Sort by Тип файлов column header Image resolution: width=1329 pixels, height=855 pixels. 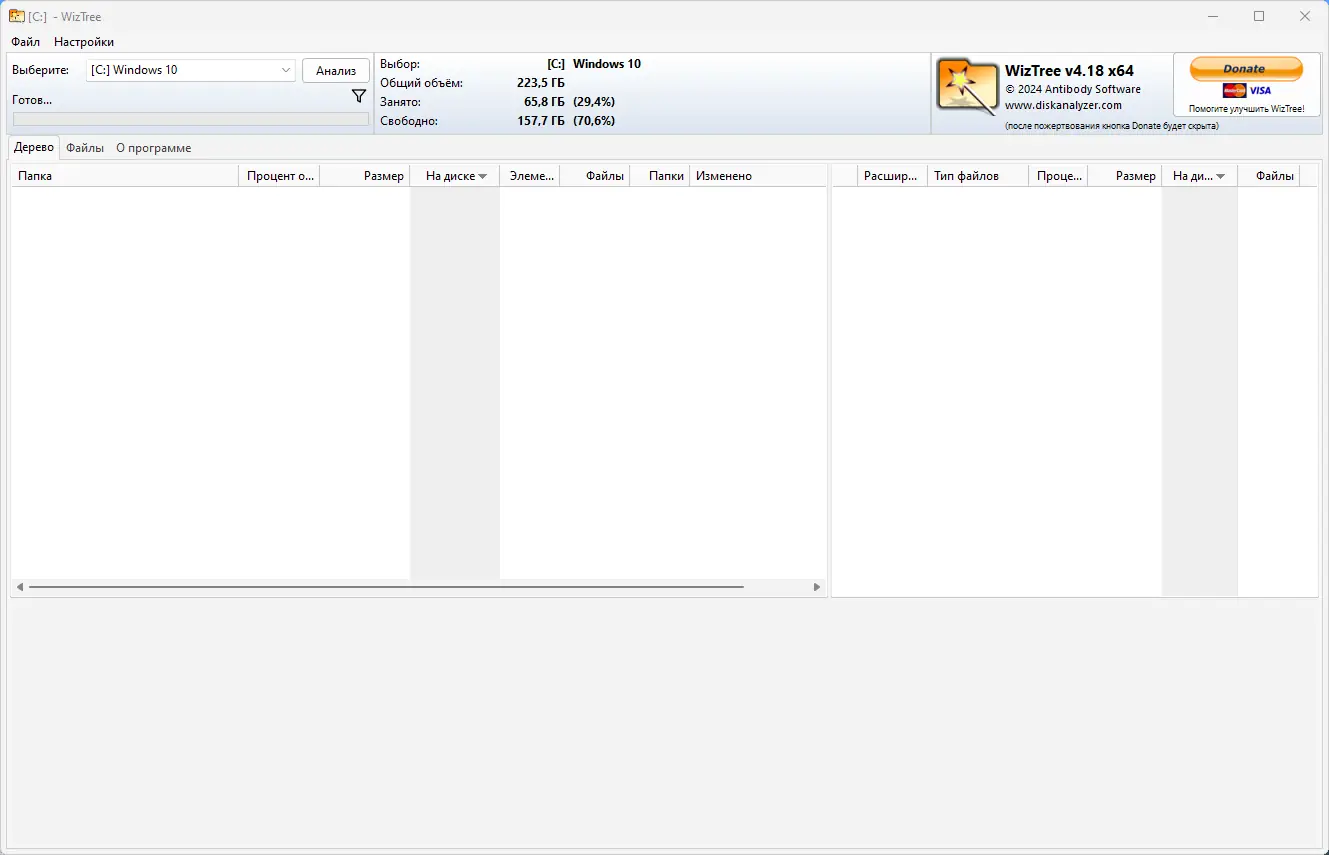pyautogui.click(x=977, y=176)
